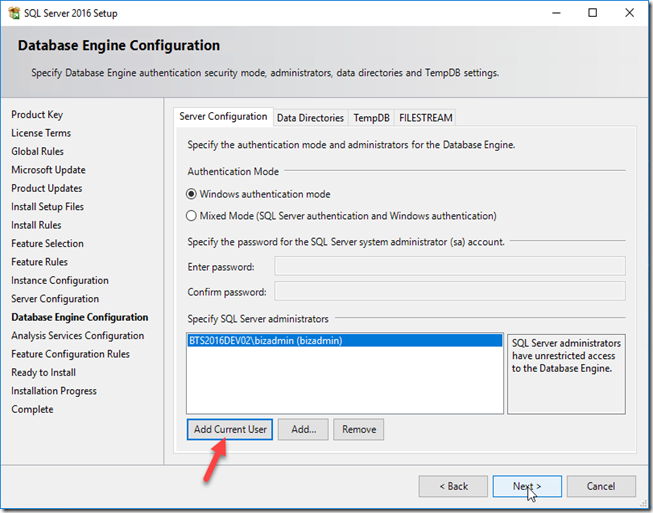653x513 pixels.
Task: Click Ready to Install step
Action: click(x=43, y=372)
